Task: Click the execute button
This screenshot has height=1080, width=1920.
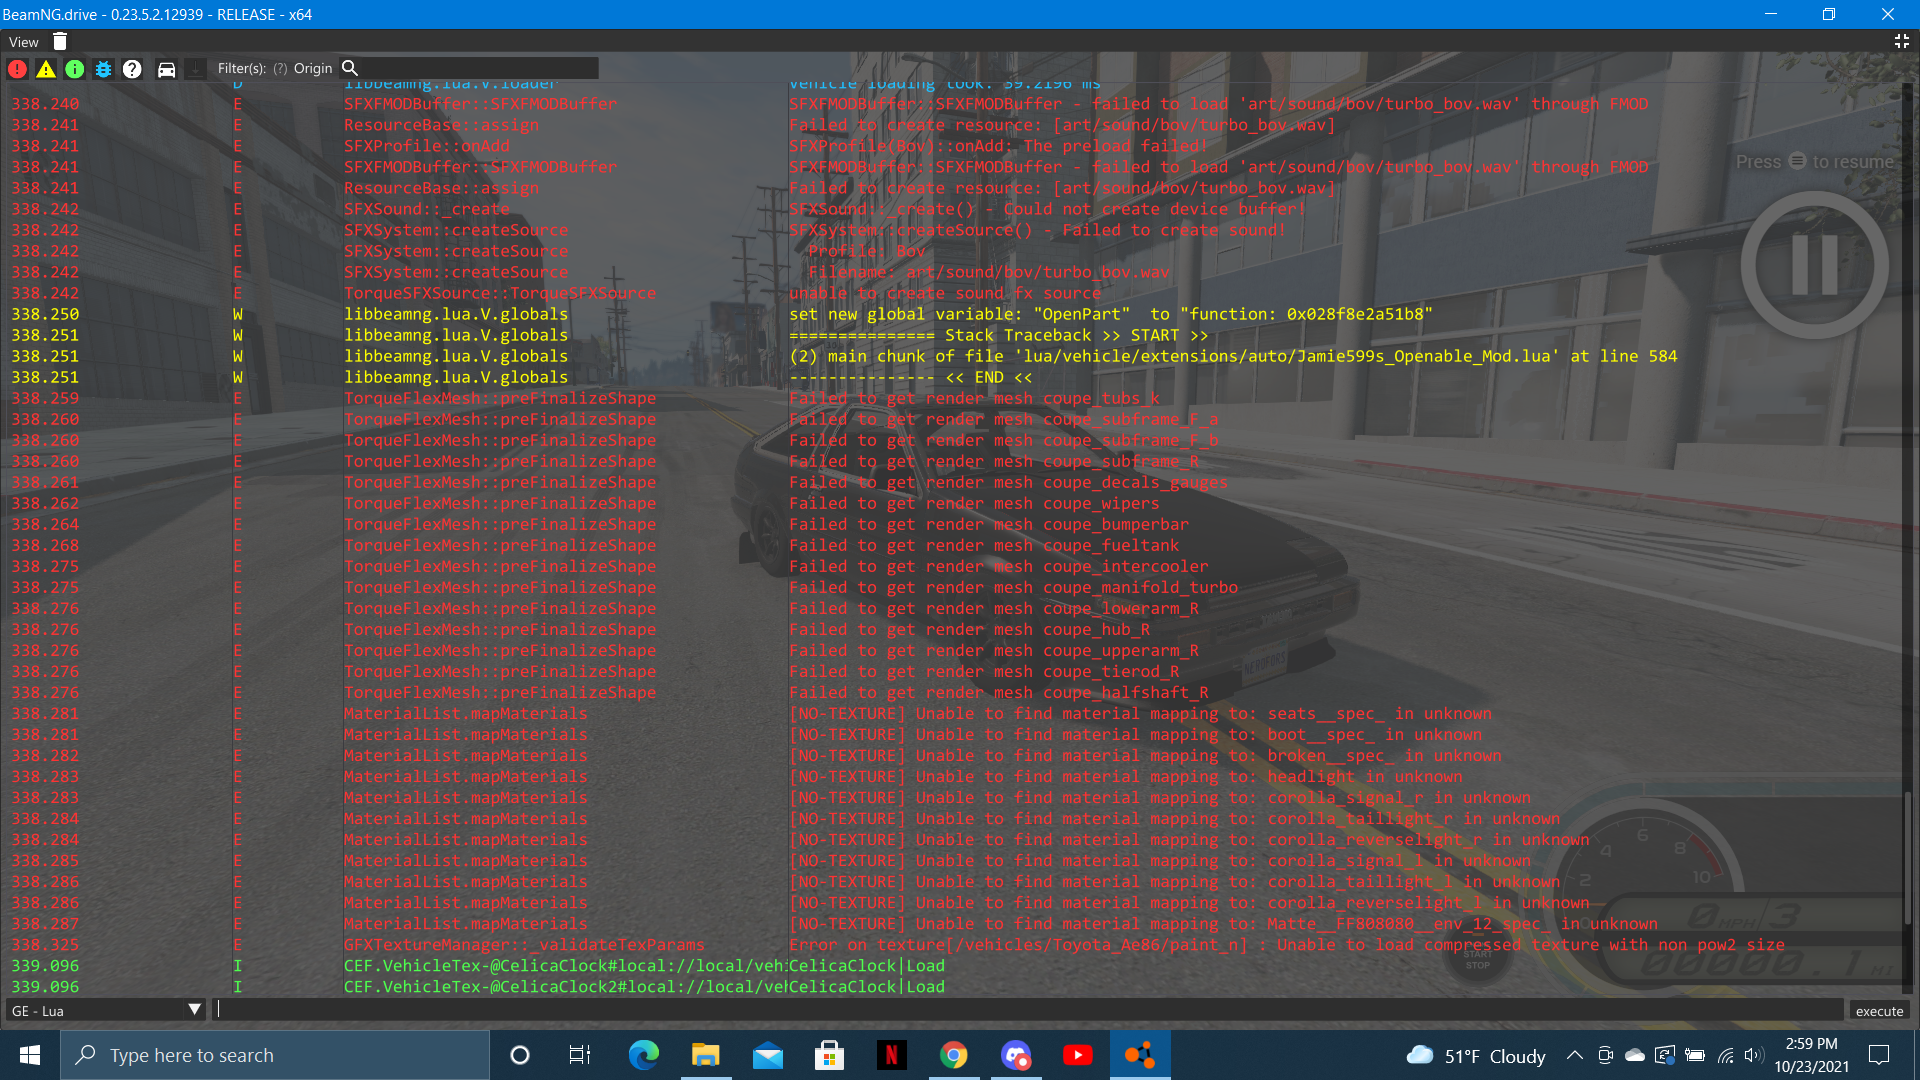Action: 1879,1010
